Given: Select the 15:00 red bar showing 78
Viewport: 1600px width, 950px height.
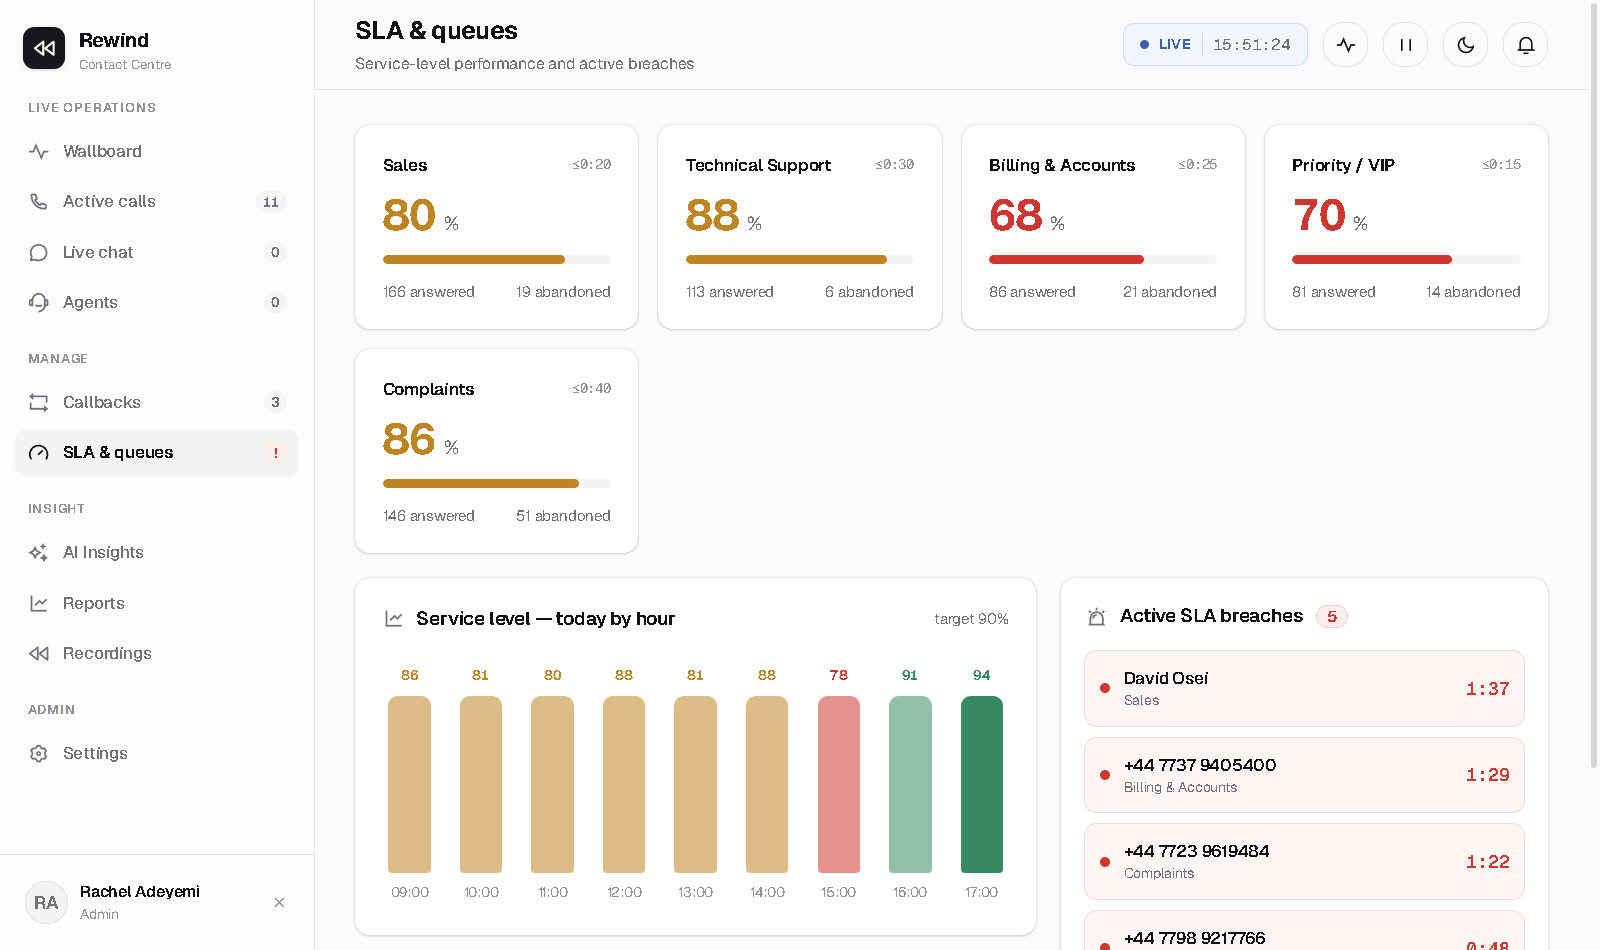Looking at the screenshot, I should [839, 785].
